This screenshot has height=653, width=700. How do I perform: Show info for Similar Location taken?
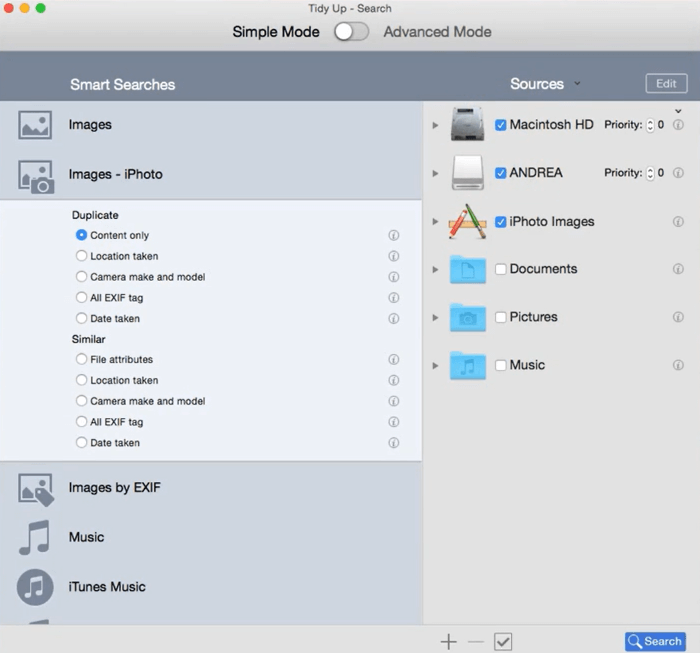(x=393, y=380)
